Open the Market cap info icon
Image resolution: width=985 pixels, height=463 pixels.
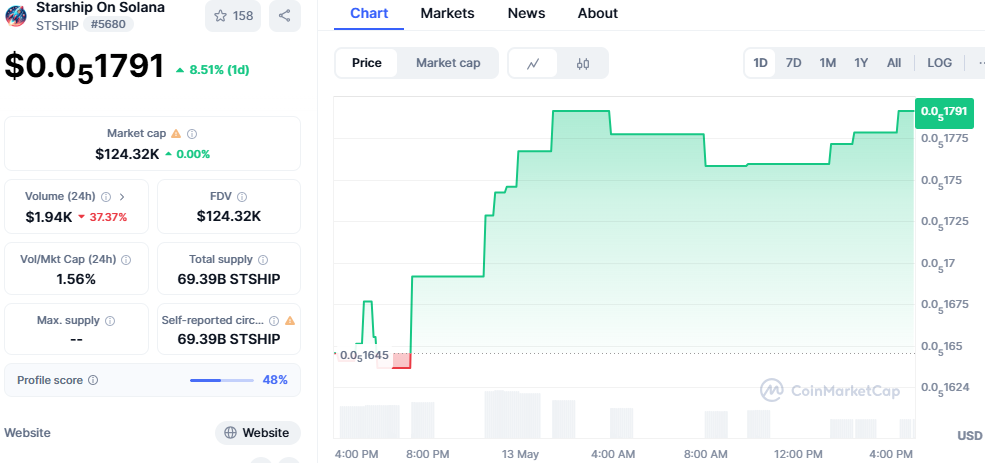point(193,133)
